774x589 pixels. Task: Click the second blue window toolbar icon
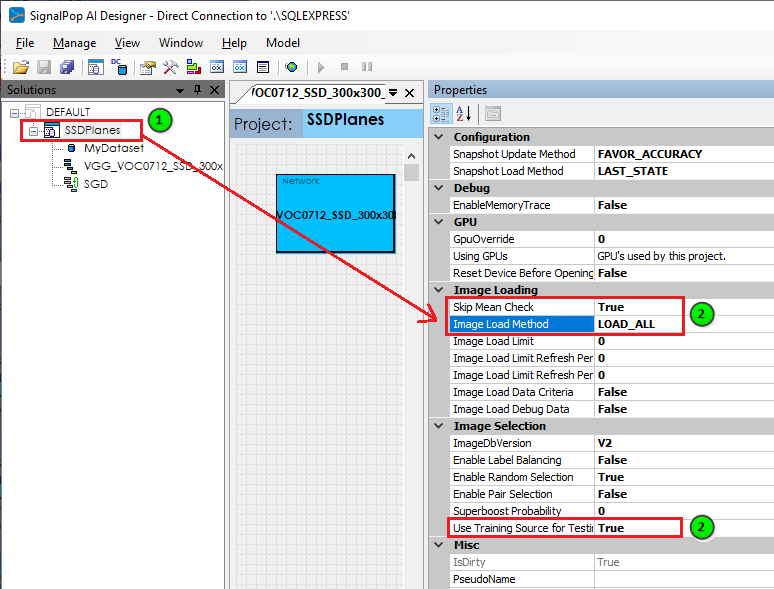coord(240,67)
